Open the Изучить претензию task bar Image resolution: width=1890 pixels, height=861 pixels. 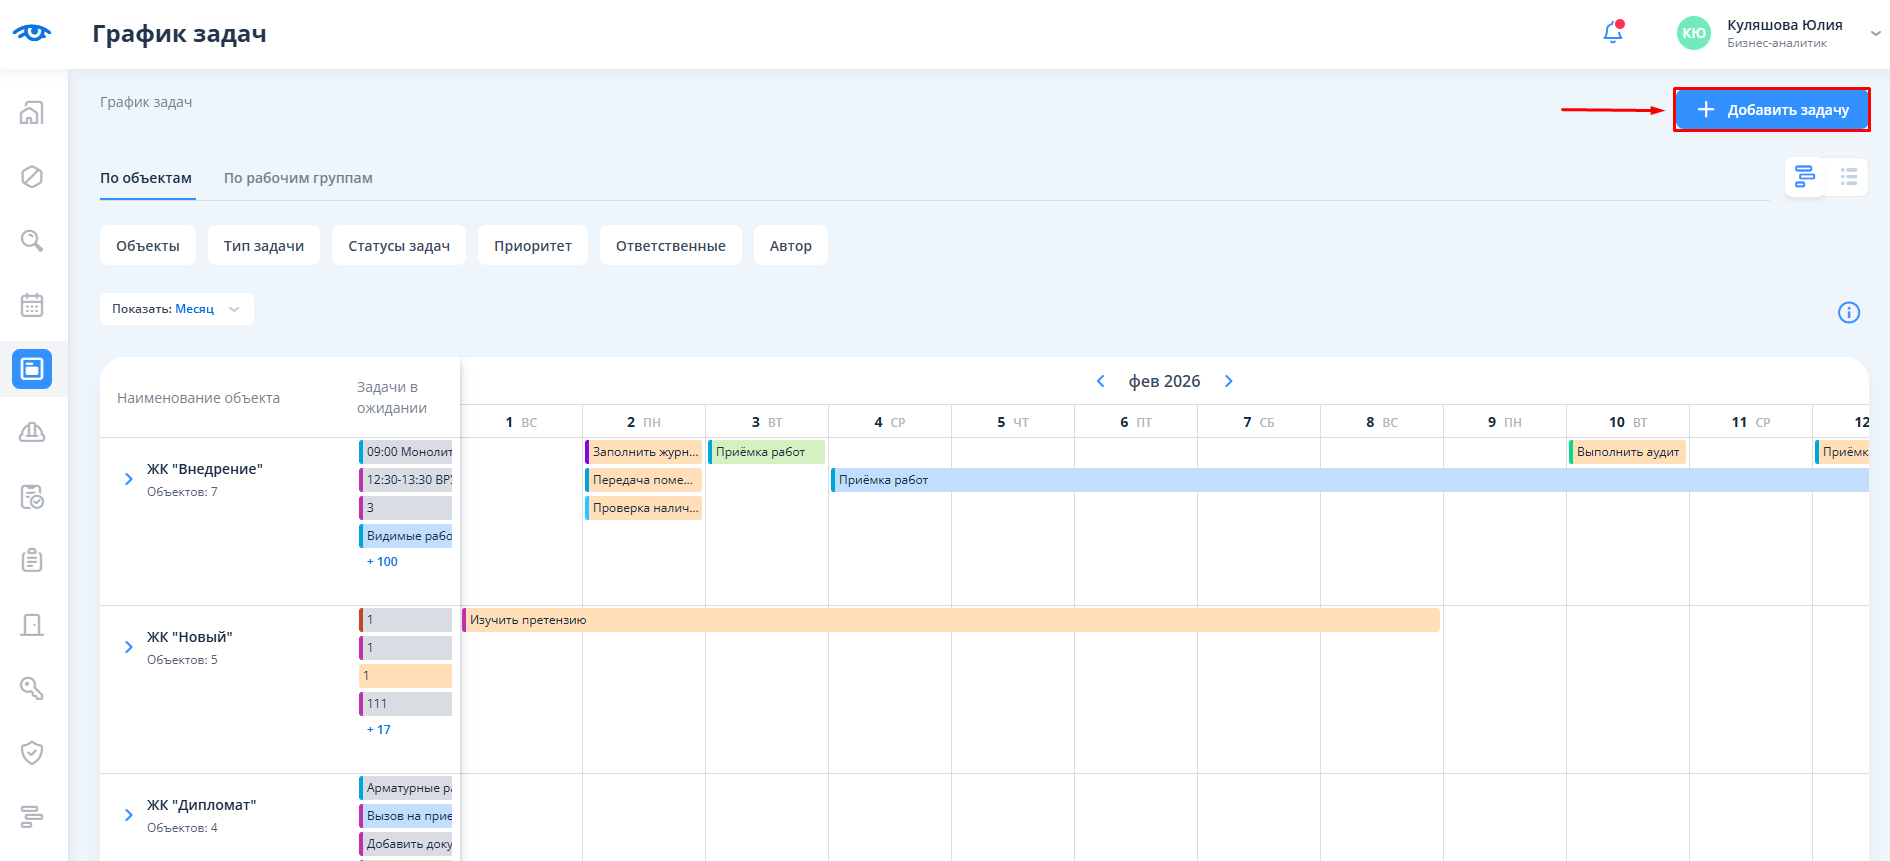pyautogui.click(x=950, y=620)
